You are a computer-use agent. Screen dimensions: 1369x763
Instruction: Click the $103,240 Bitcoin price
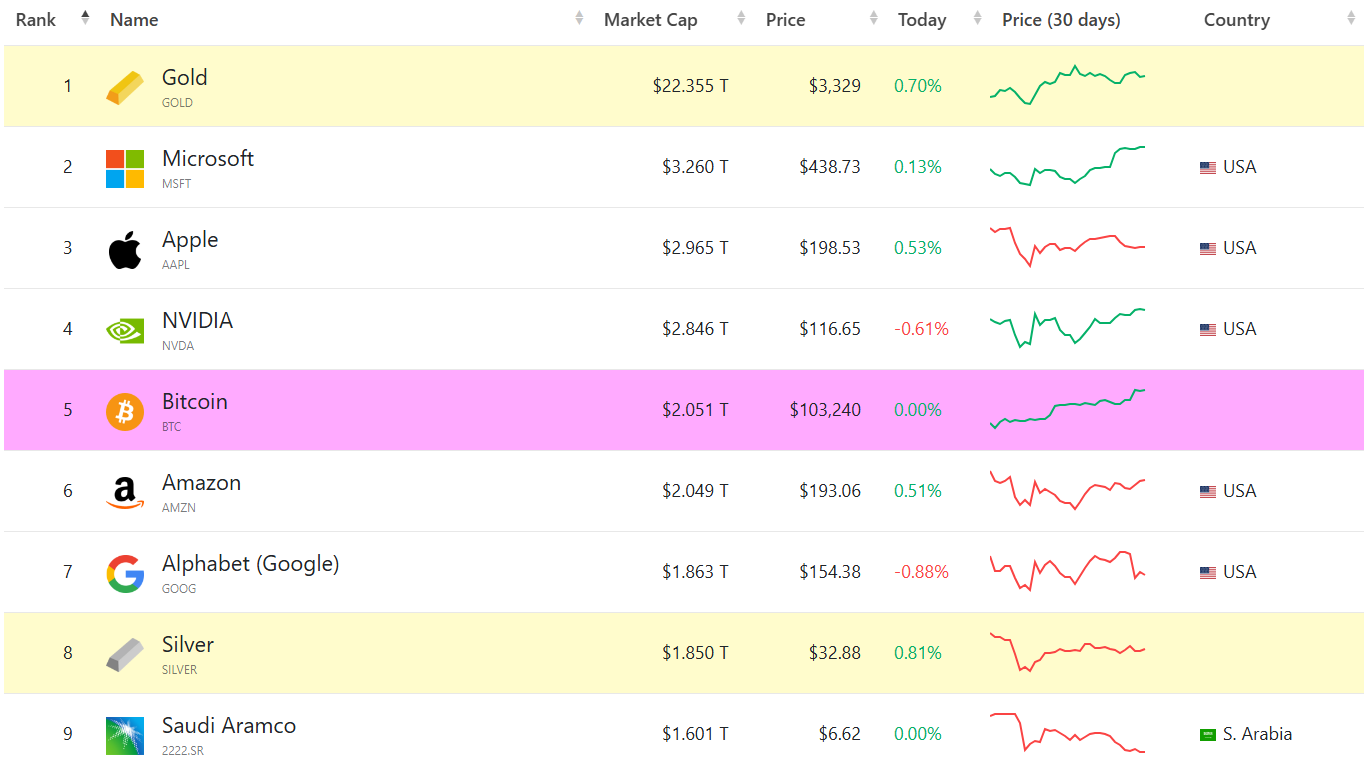point(825,410)
